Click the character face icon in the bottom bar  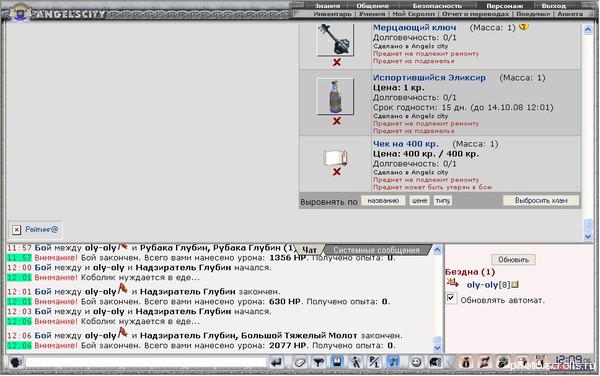point(503,362)
